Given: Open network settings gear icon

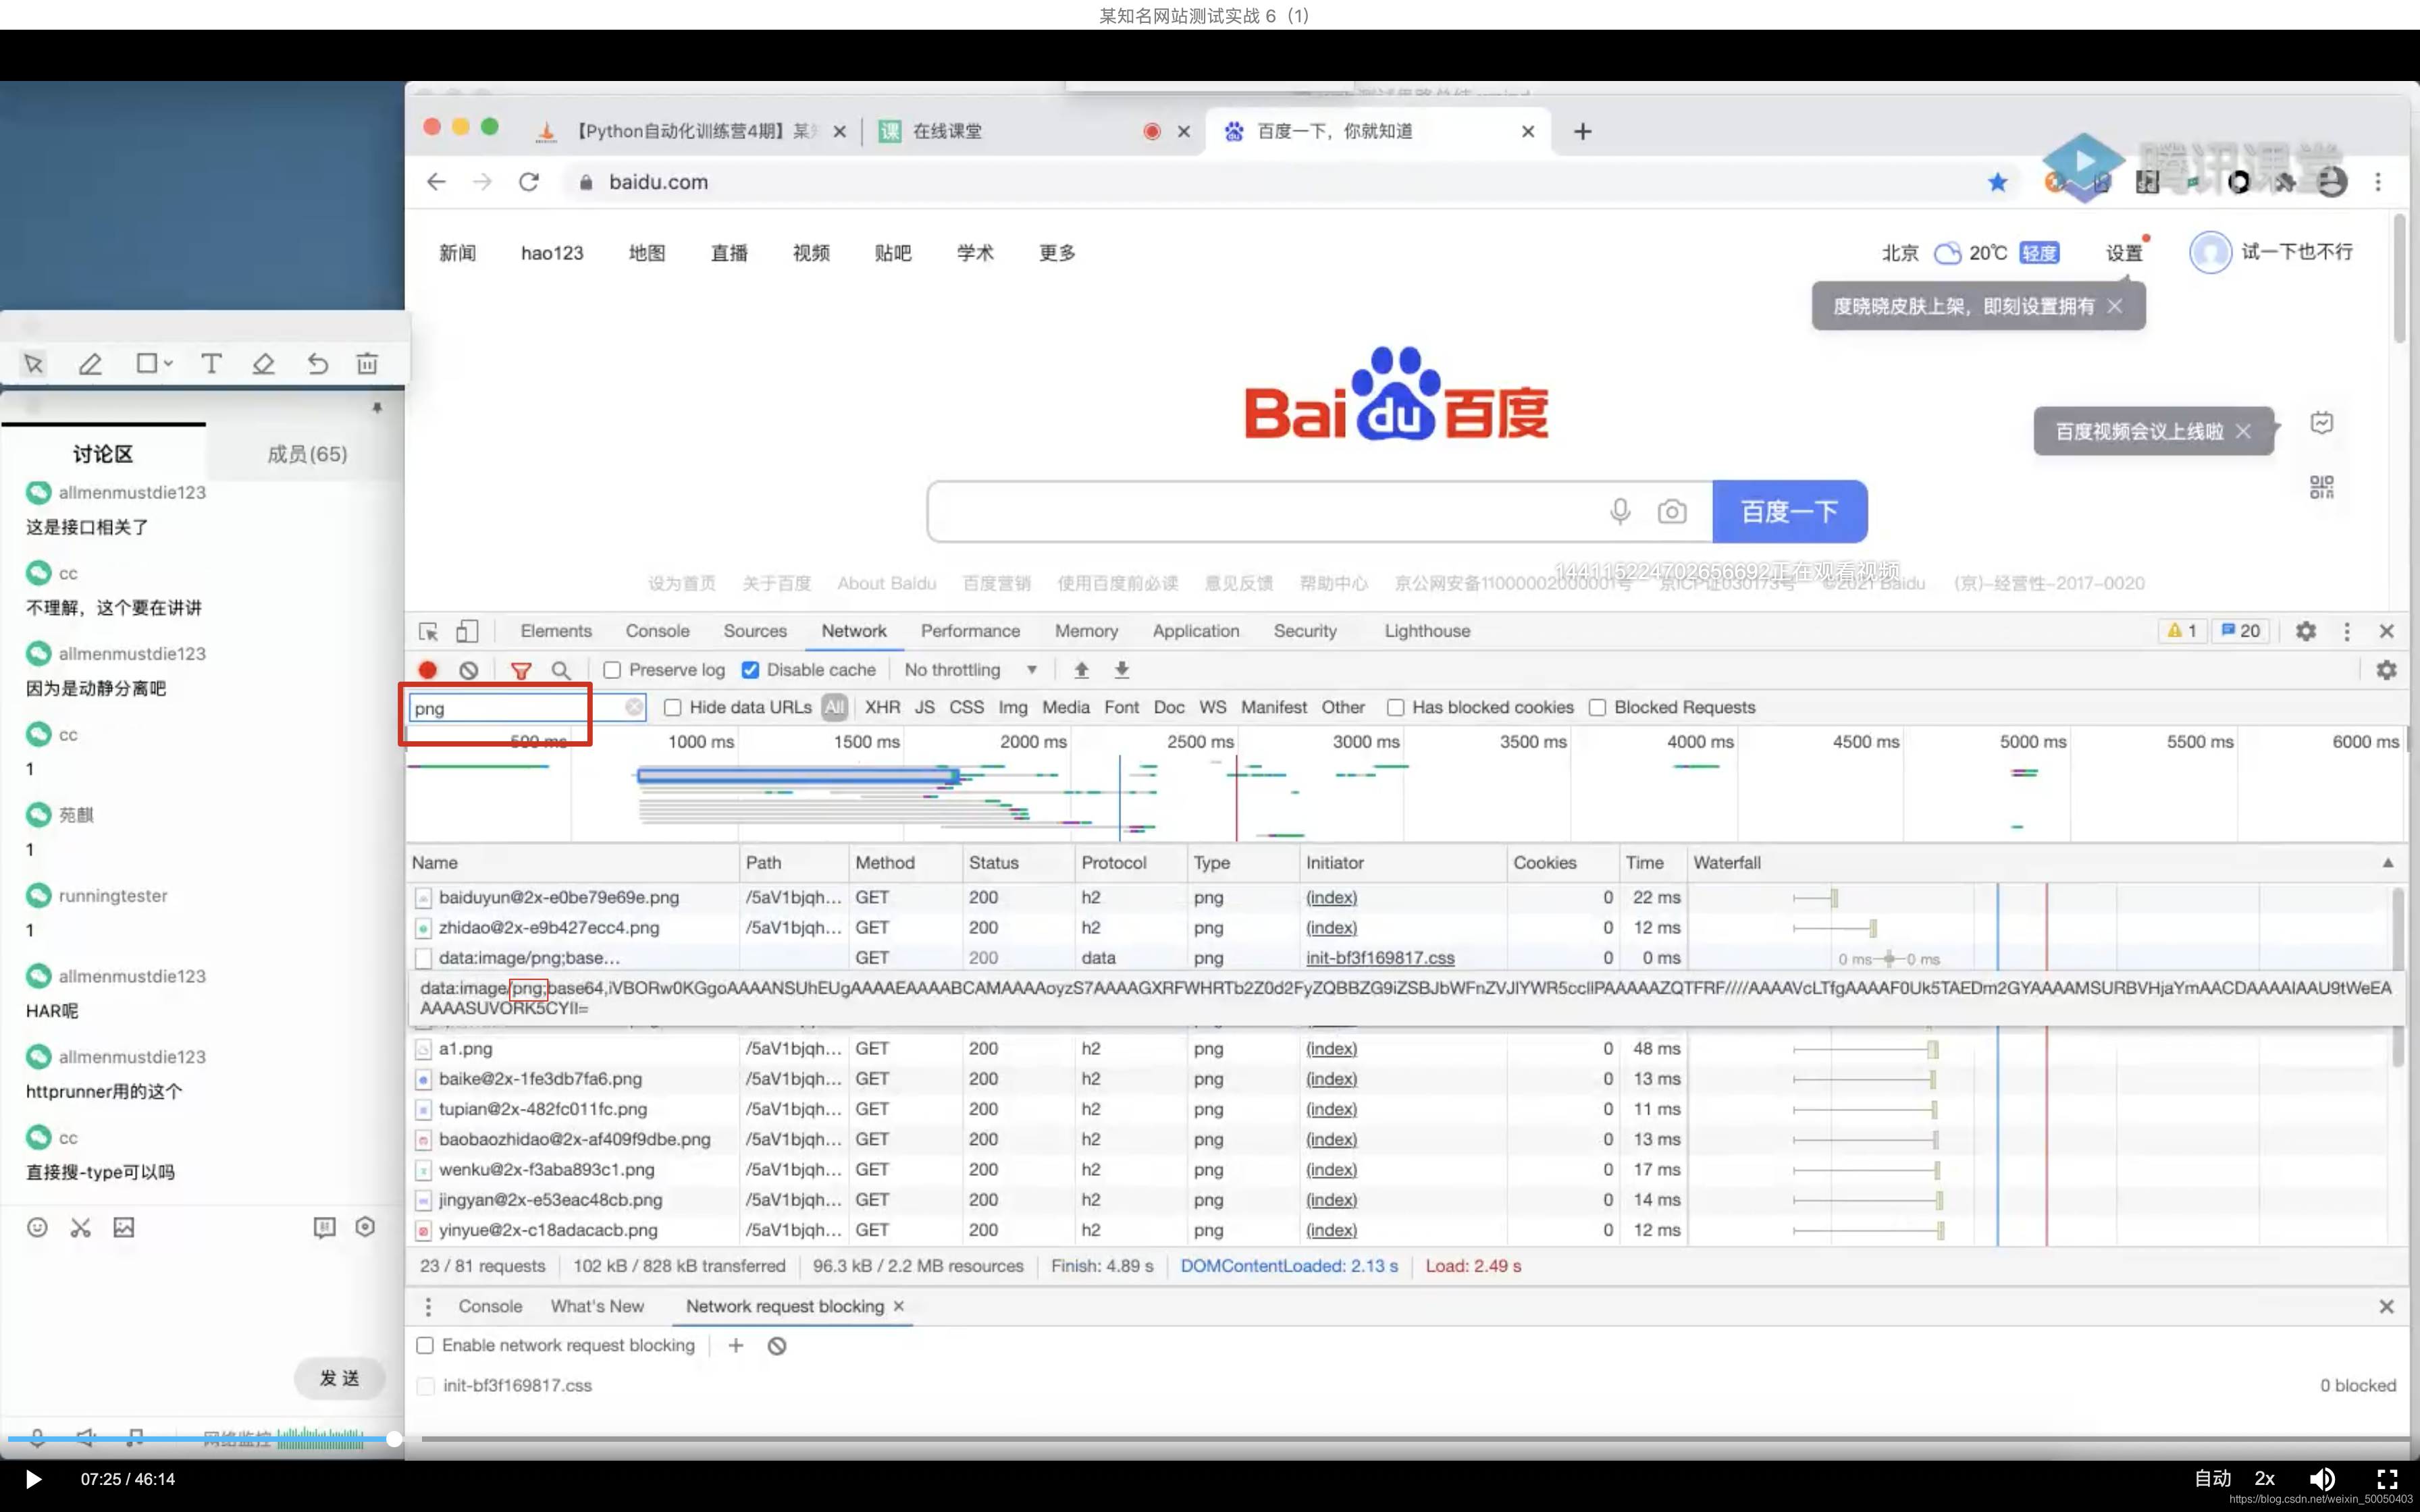Looking at the screenshot, I should [x=2387, y=670].
